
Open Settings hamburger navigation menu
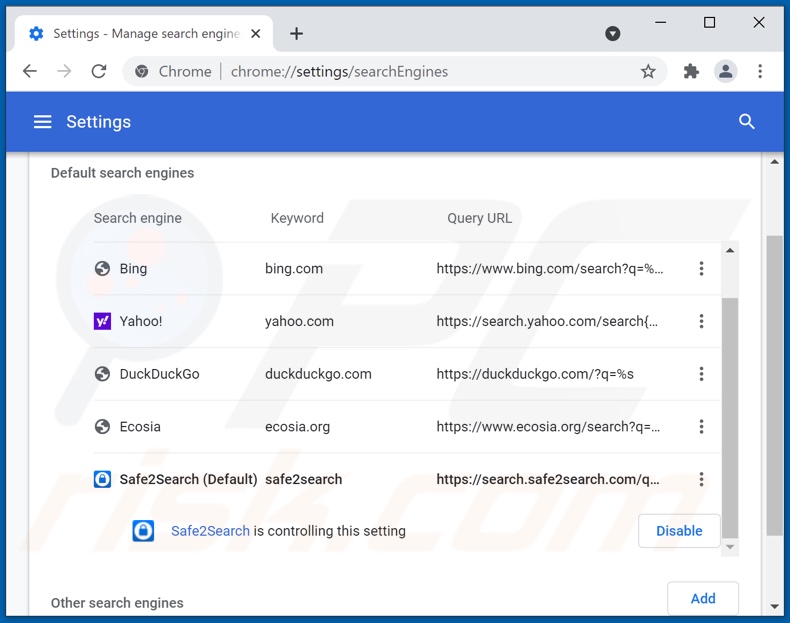[42, 121]
